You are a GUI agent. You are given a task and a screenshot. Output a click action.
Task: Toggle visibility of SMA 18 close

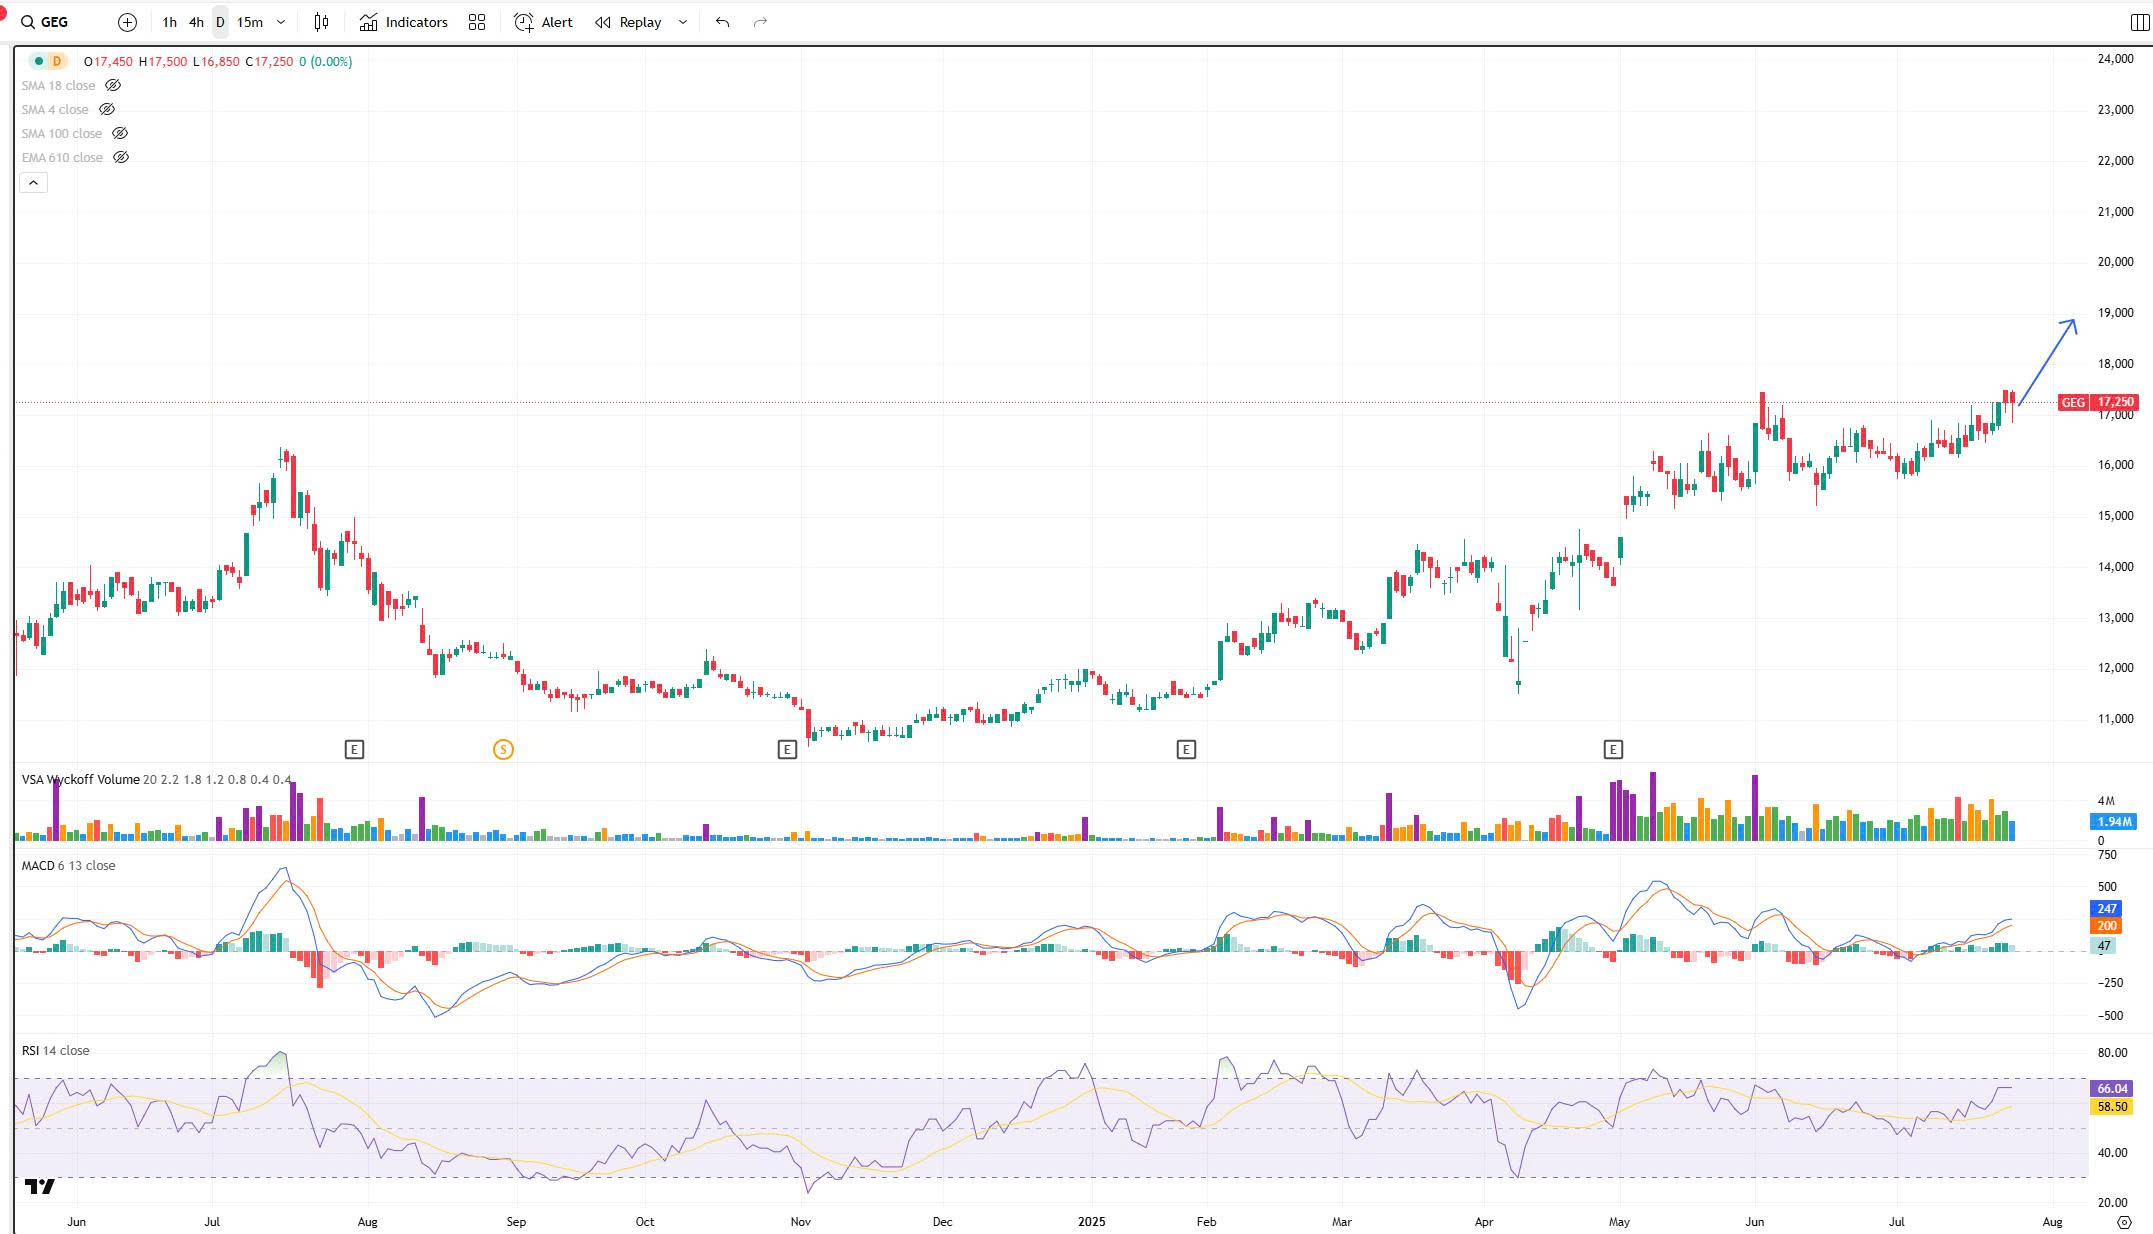[x=113, y=86]
